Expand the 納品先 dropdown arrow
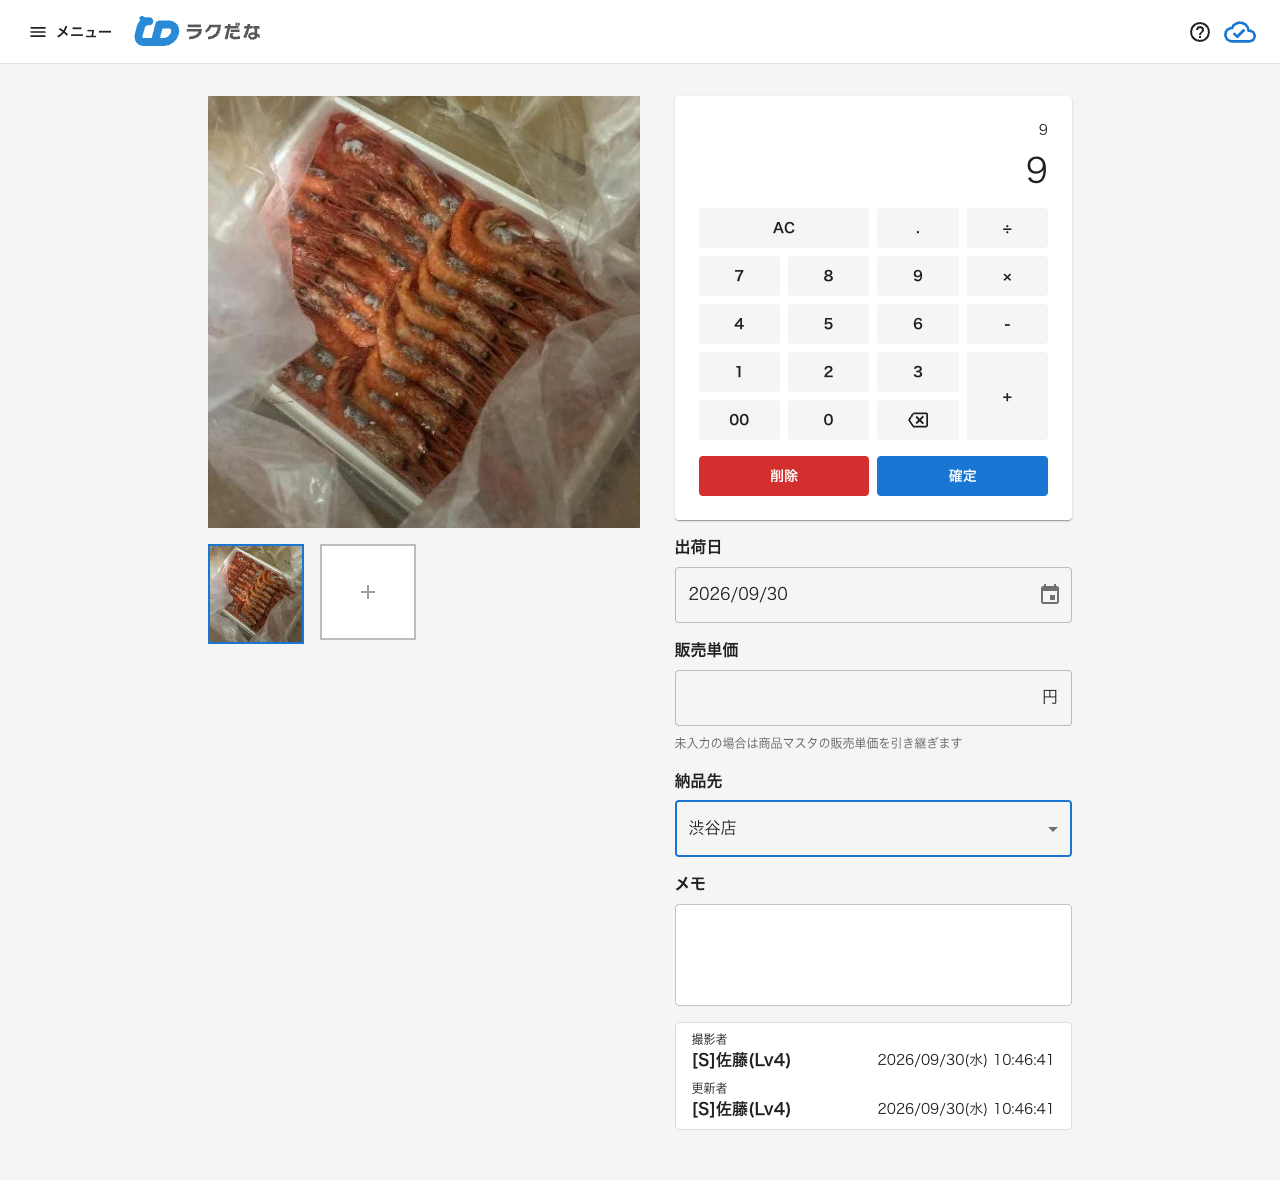 click(1052, 829)
